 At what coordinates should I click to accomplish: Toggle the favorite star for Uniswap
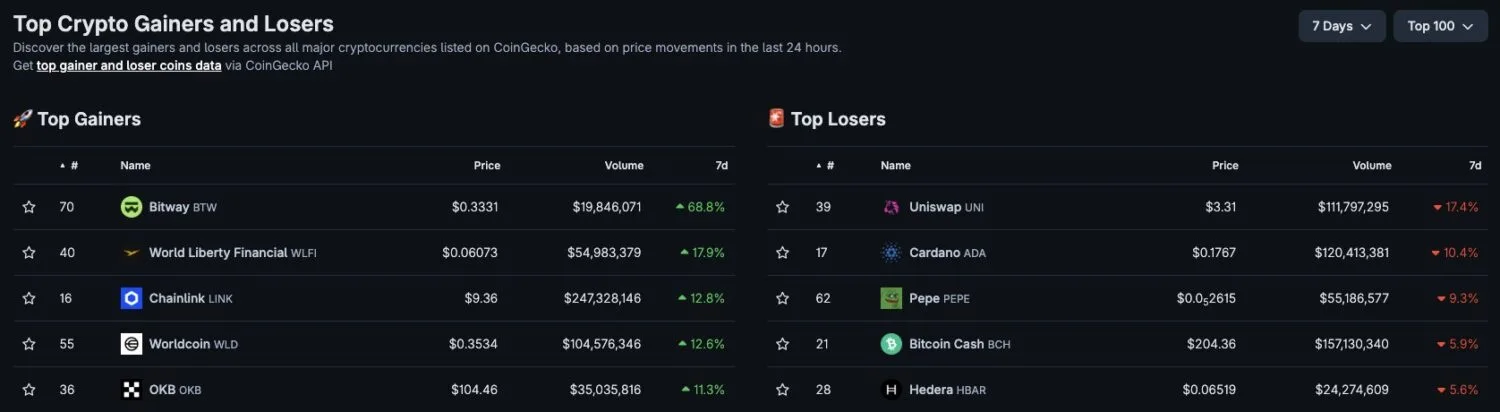point(783,207)
